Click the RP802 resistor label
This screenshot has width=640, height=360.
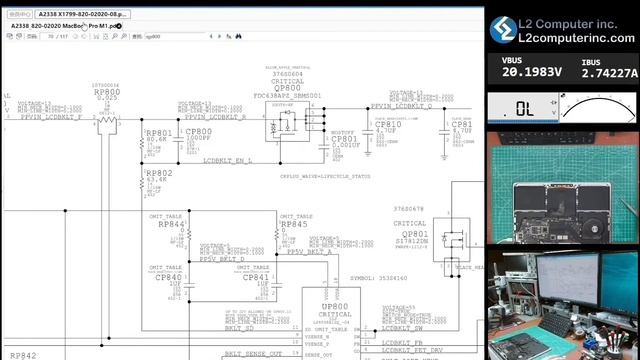point(159,173)
